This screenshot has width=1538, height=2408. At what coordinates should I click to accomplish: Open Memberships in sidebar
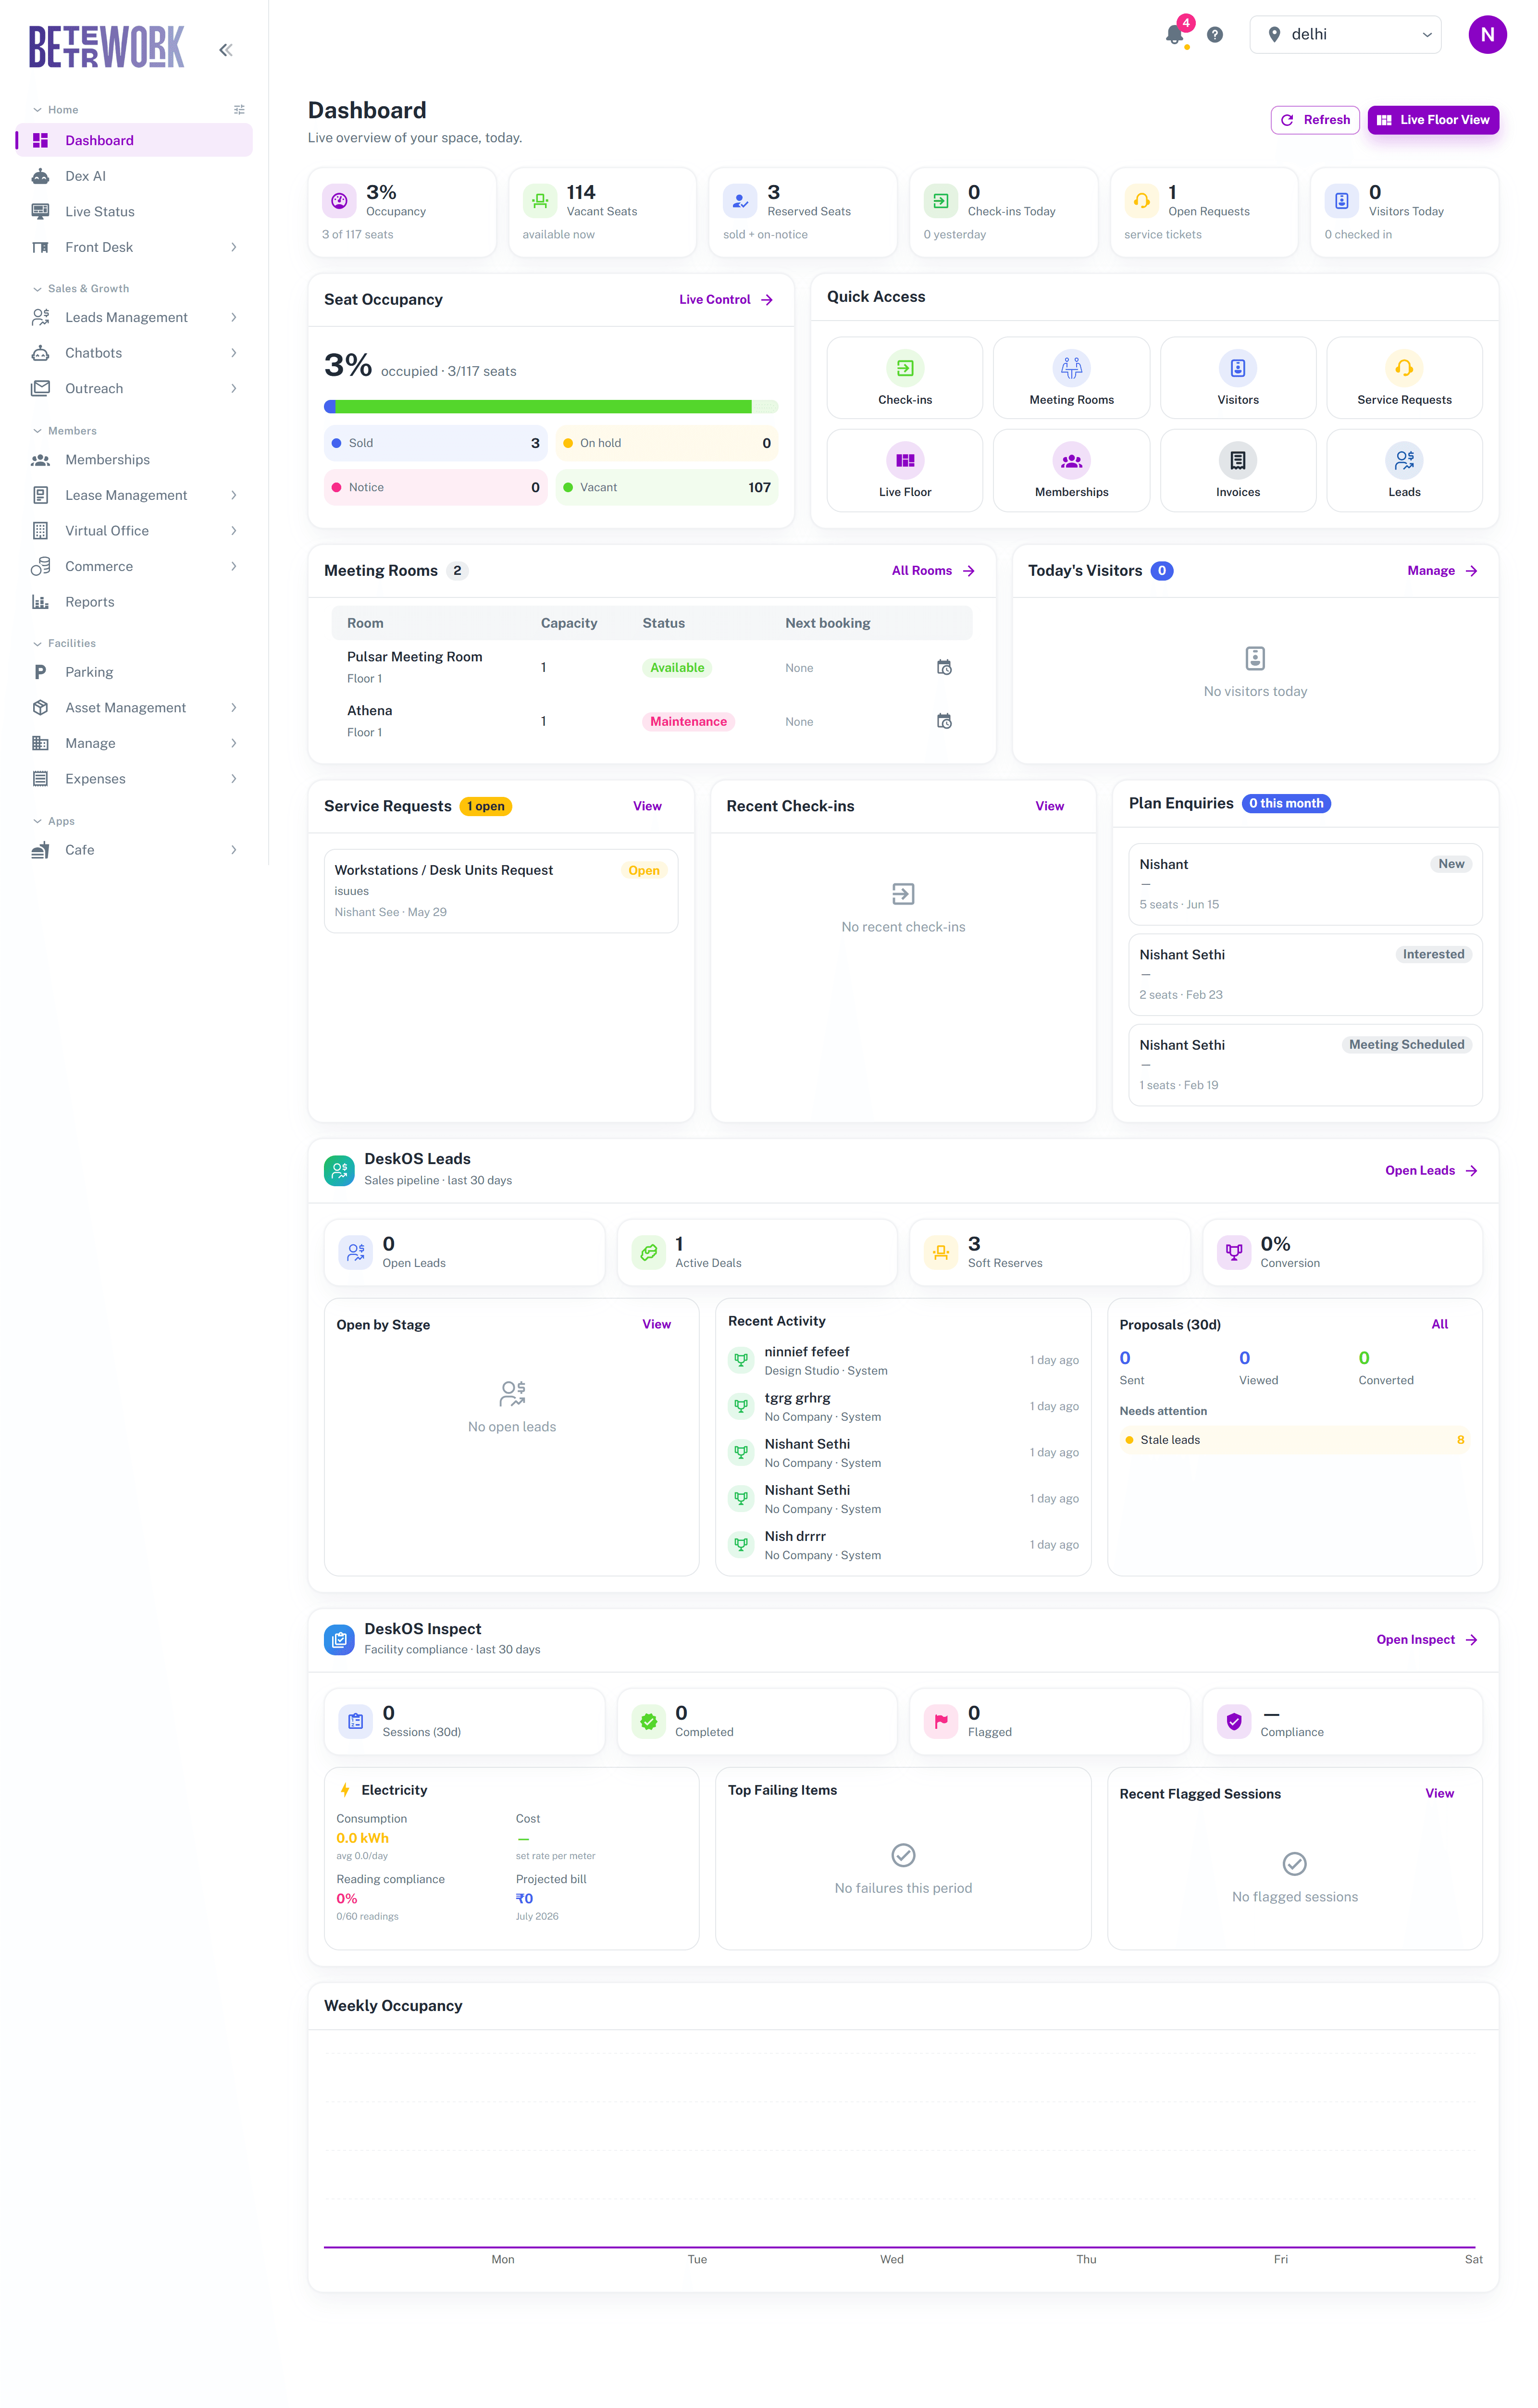pos(134,460)
